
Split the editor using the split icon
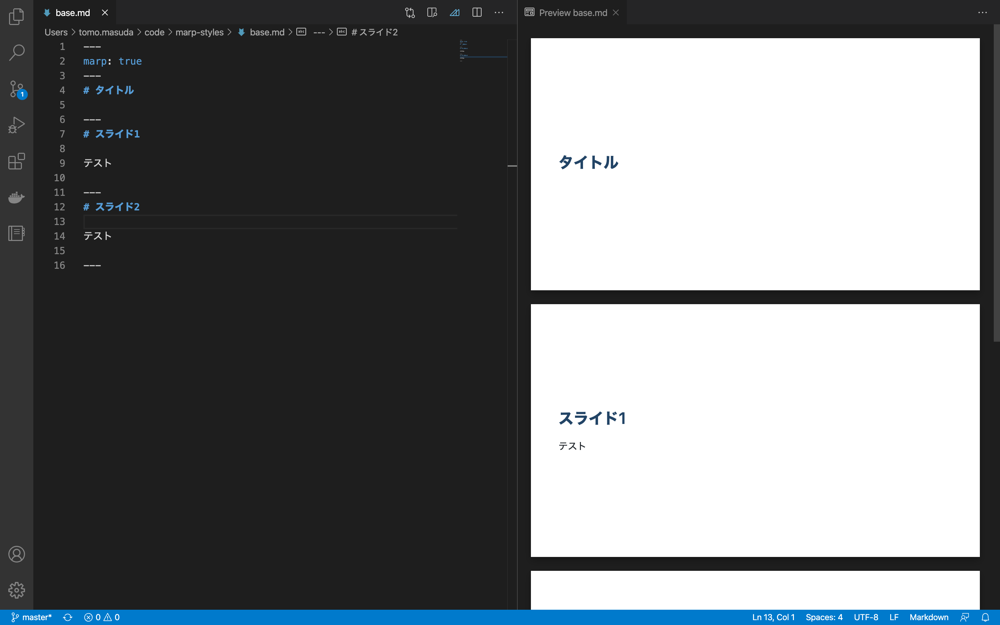(x=475, y=12)
